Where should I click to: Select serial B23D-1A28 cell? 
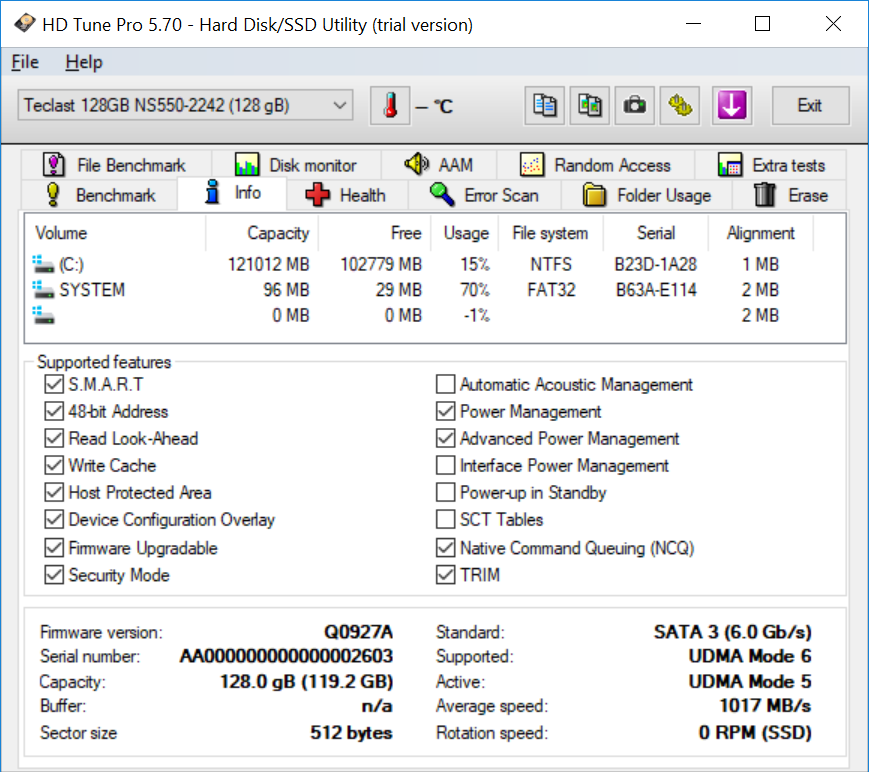pyautogui.click(x=656, y=264)
